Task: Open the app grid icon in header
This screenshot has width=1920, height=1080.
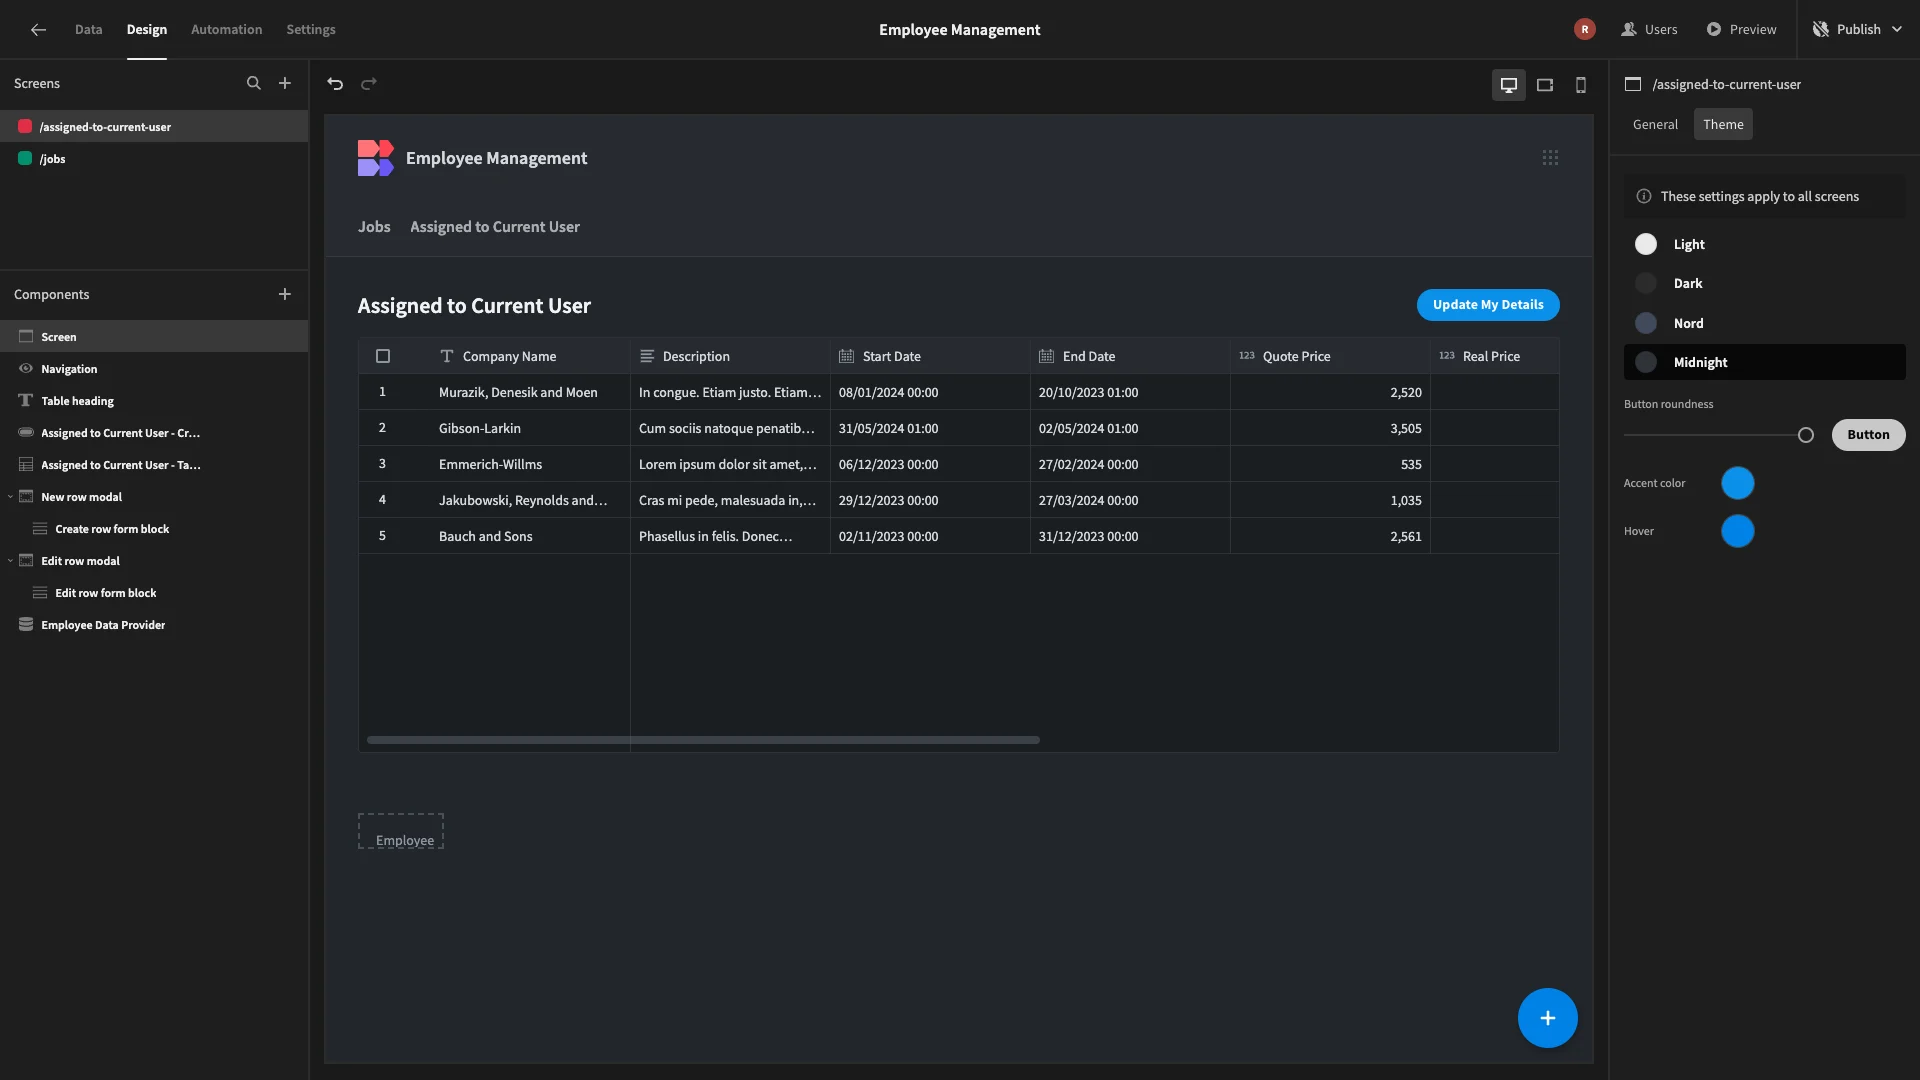Action: click(1550, 158)
